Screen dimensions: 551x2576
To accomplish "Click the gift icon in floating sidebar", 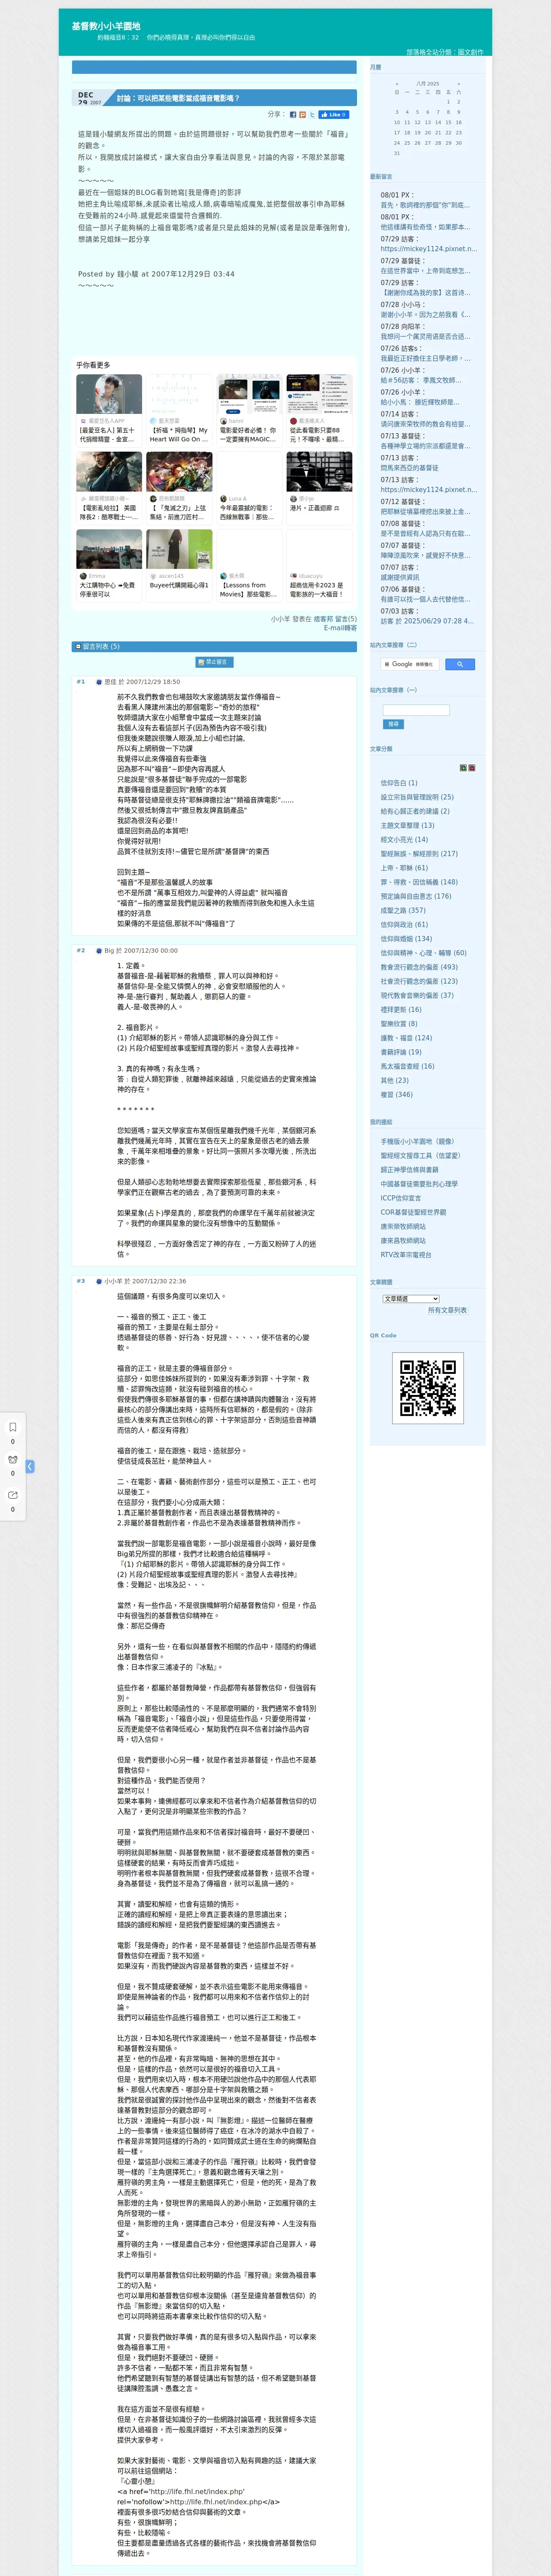I will click(x=13, y=1460).
